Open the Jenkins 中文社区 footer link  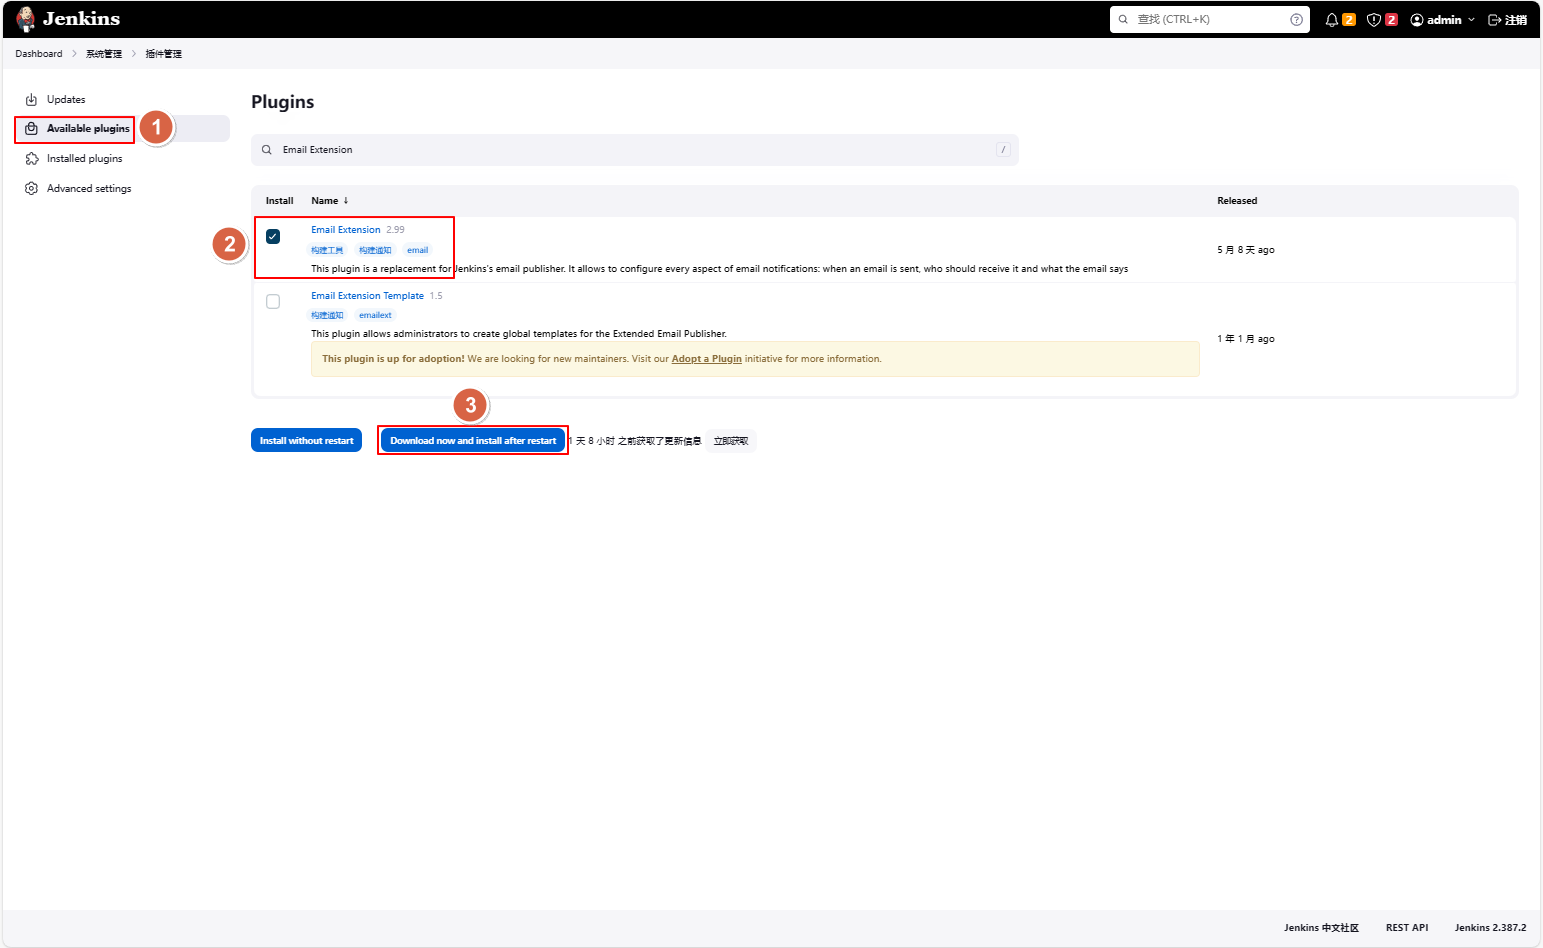pos(1322,928)
